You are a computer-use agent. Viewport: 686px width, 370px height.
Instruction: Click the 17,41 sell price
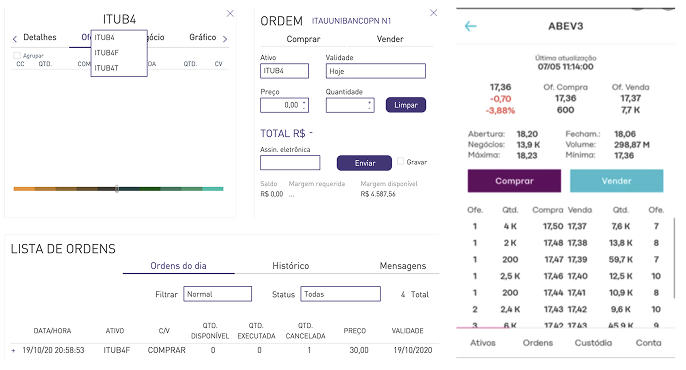pos(578,293)
